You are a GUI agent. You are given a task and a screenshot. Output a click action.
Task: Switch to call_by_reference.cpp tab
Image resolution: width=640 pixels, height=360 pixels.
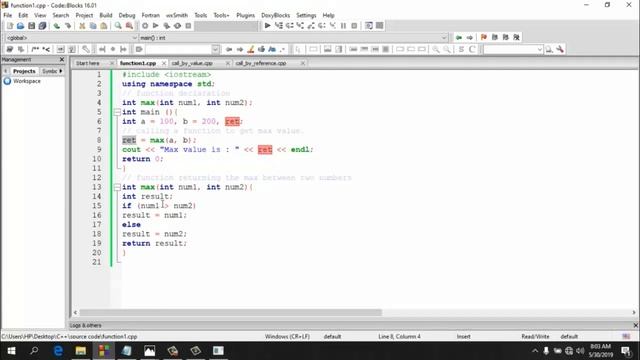coord(261,63)
